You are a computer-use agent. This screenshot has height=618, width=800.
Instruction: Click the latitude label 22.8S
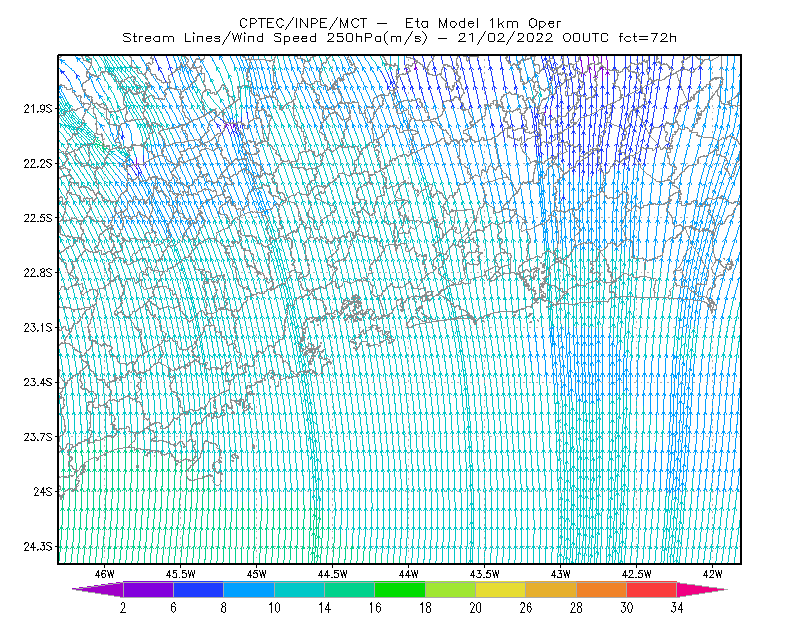[38, 273]
